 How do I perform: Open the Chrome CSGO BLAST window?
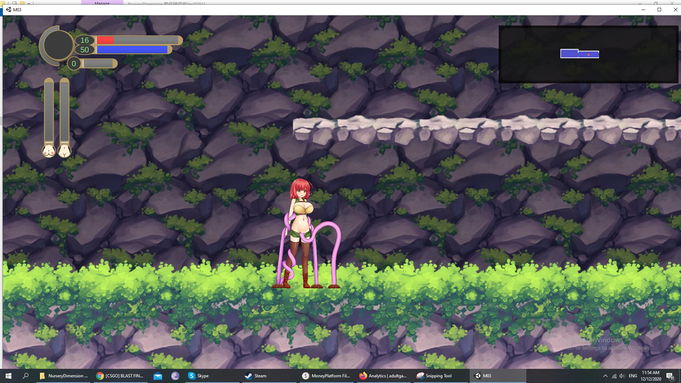point(119,376)
